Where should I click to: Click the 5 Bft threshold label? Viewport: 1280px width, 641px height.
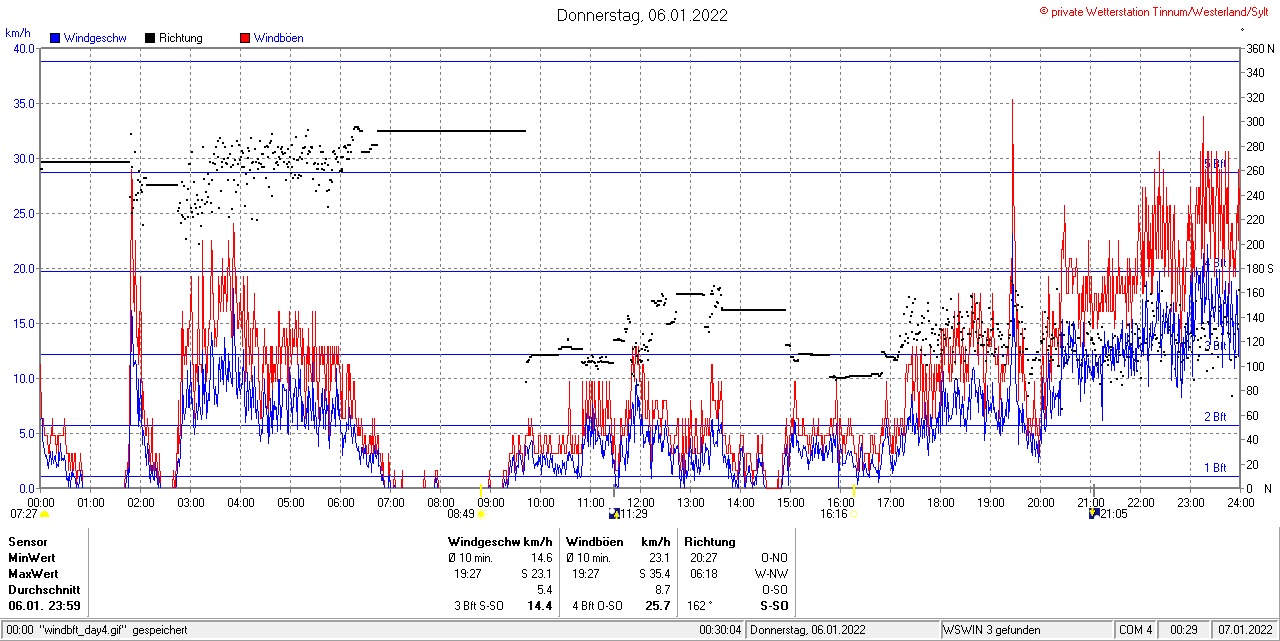[1214, 163]
